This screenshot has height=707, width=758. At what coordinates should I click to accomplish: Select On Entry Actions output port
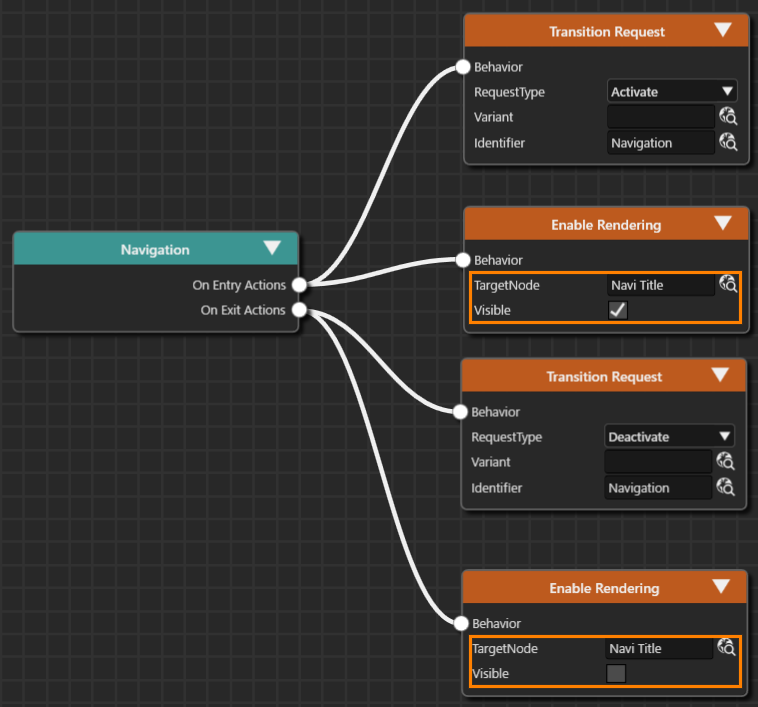(x=300, y=285)
